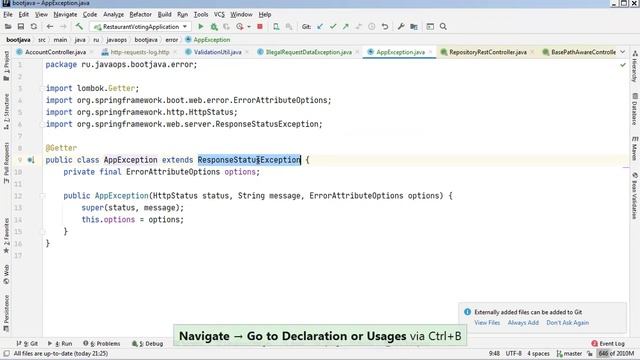Click the memory indicator 646 of 2010M
Screen dimensions: 640x360
point(616,353)
